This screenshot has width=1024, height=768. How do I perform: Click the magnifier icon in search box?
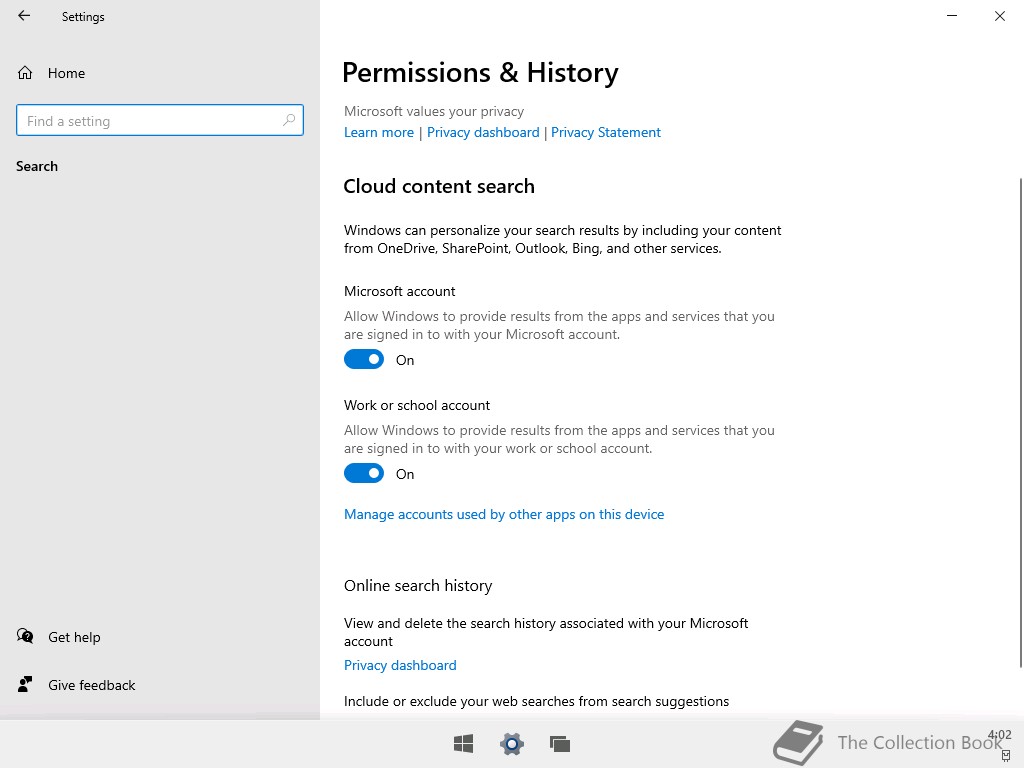pyautogui.click(x=289, y=120)
